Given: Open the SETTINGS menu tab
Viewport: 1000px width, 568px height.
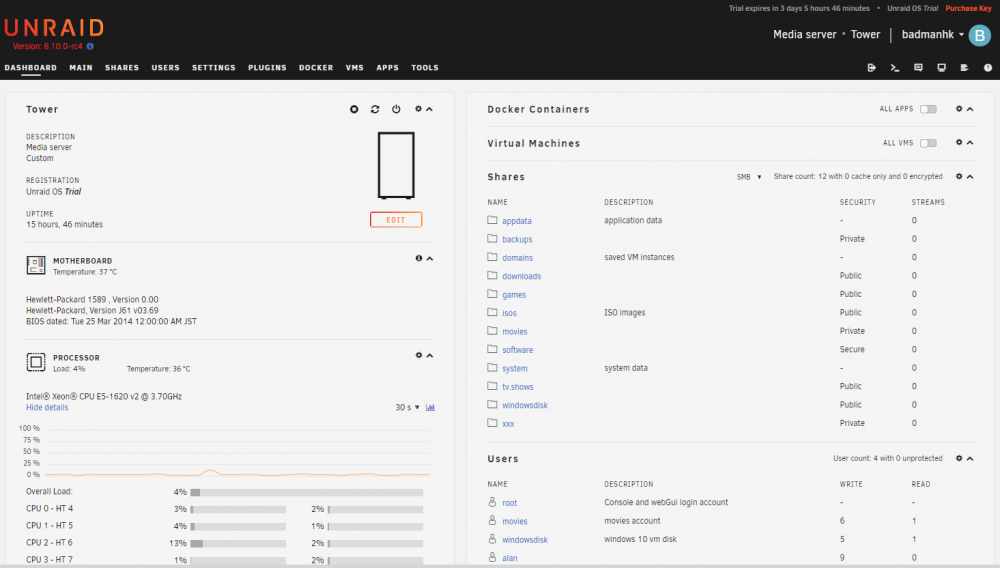Looking at the screenshot, I should [214, 68].
